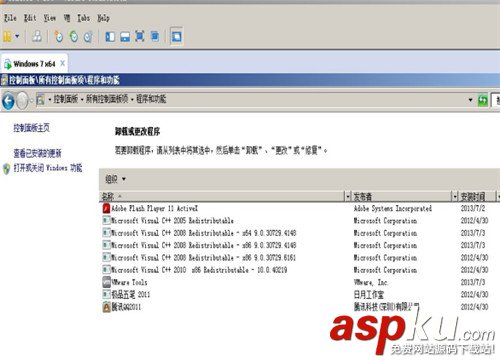Expand the 组织 dropdown menu

[x=115, y=179]
